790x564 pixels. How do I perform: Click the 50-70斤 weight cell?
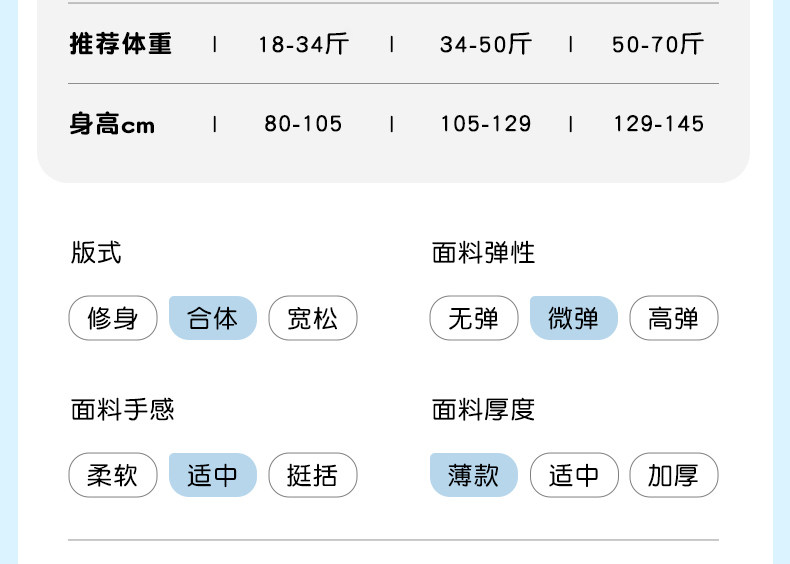coord(658,44)
